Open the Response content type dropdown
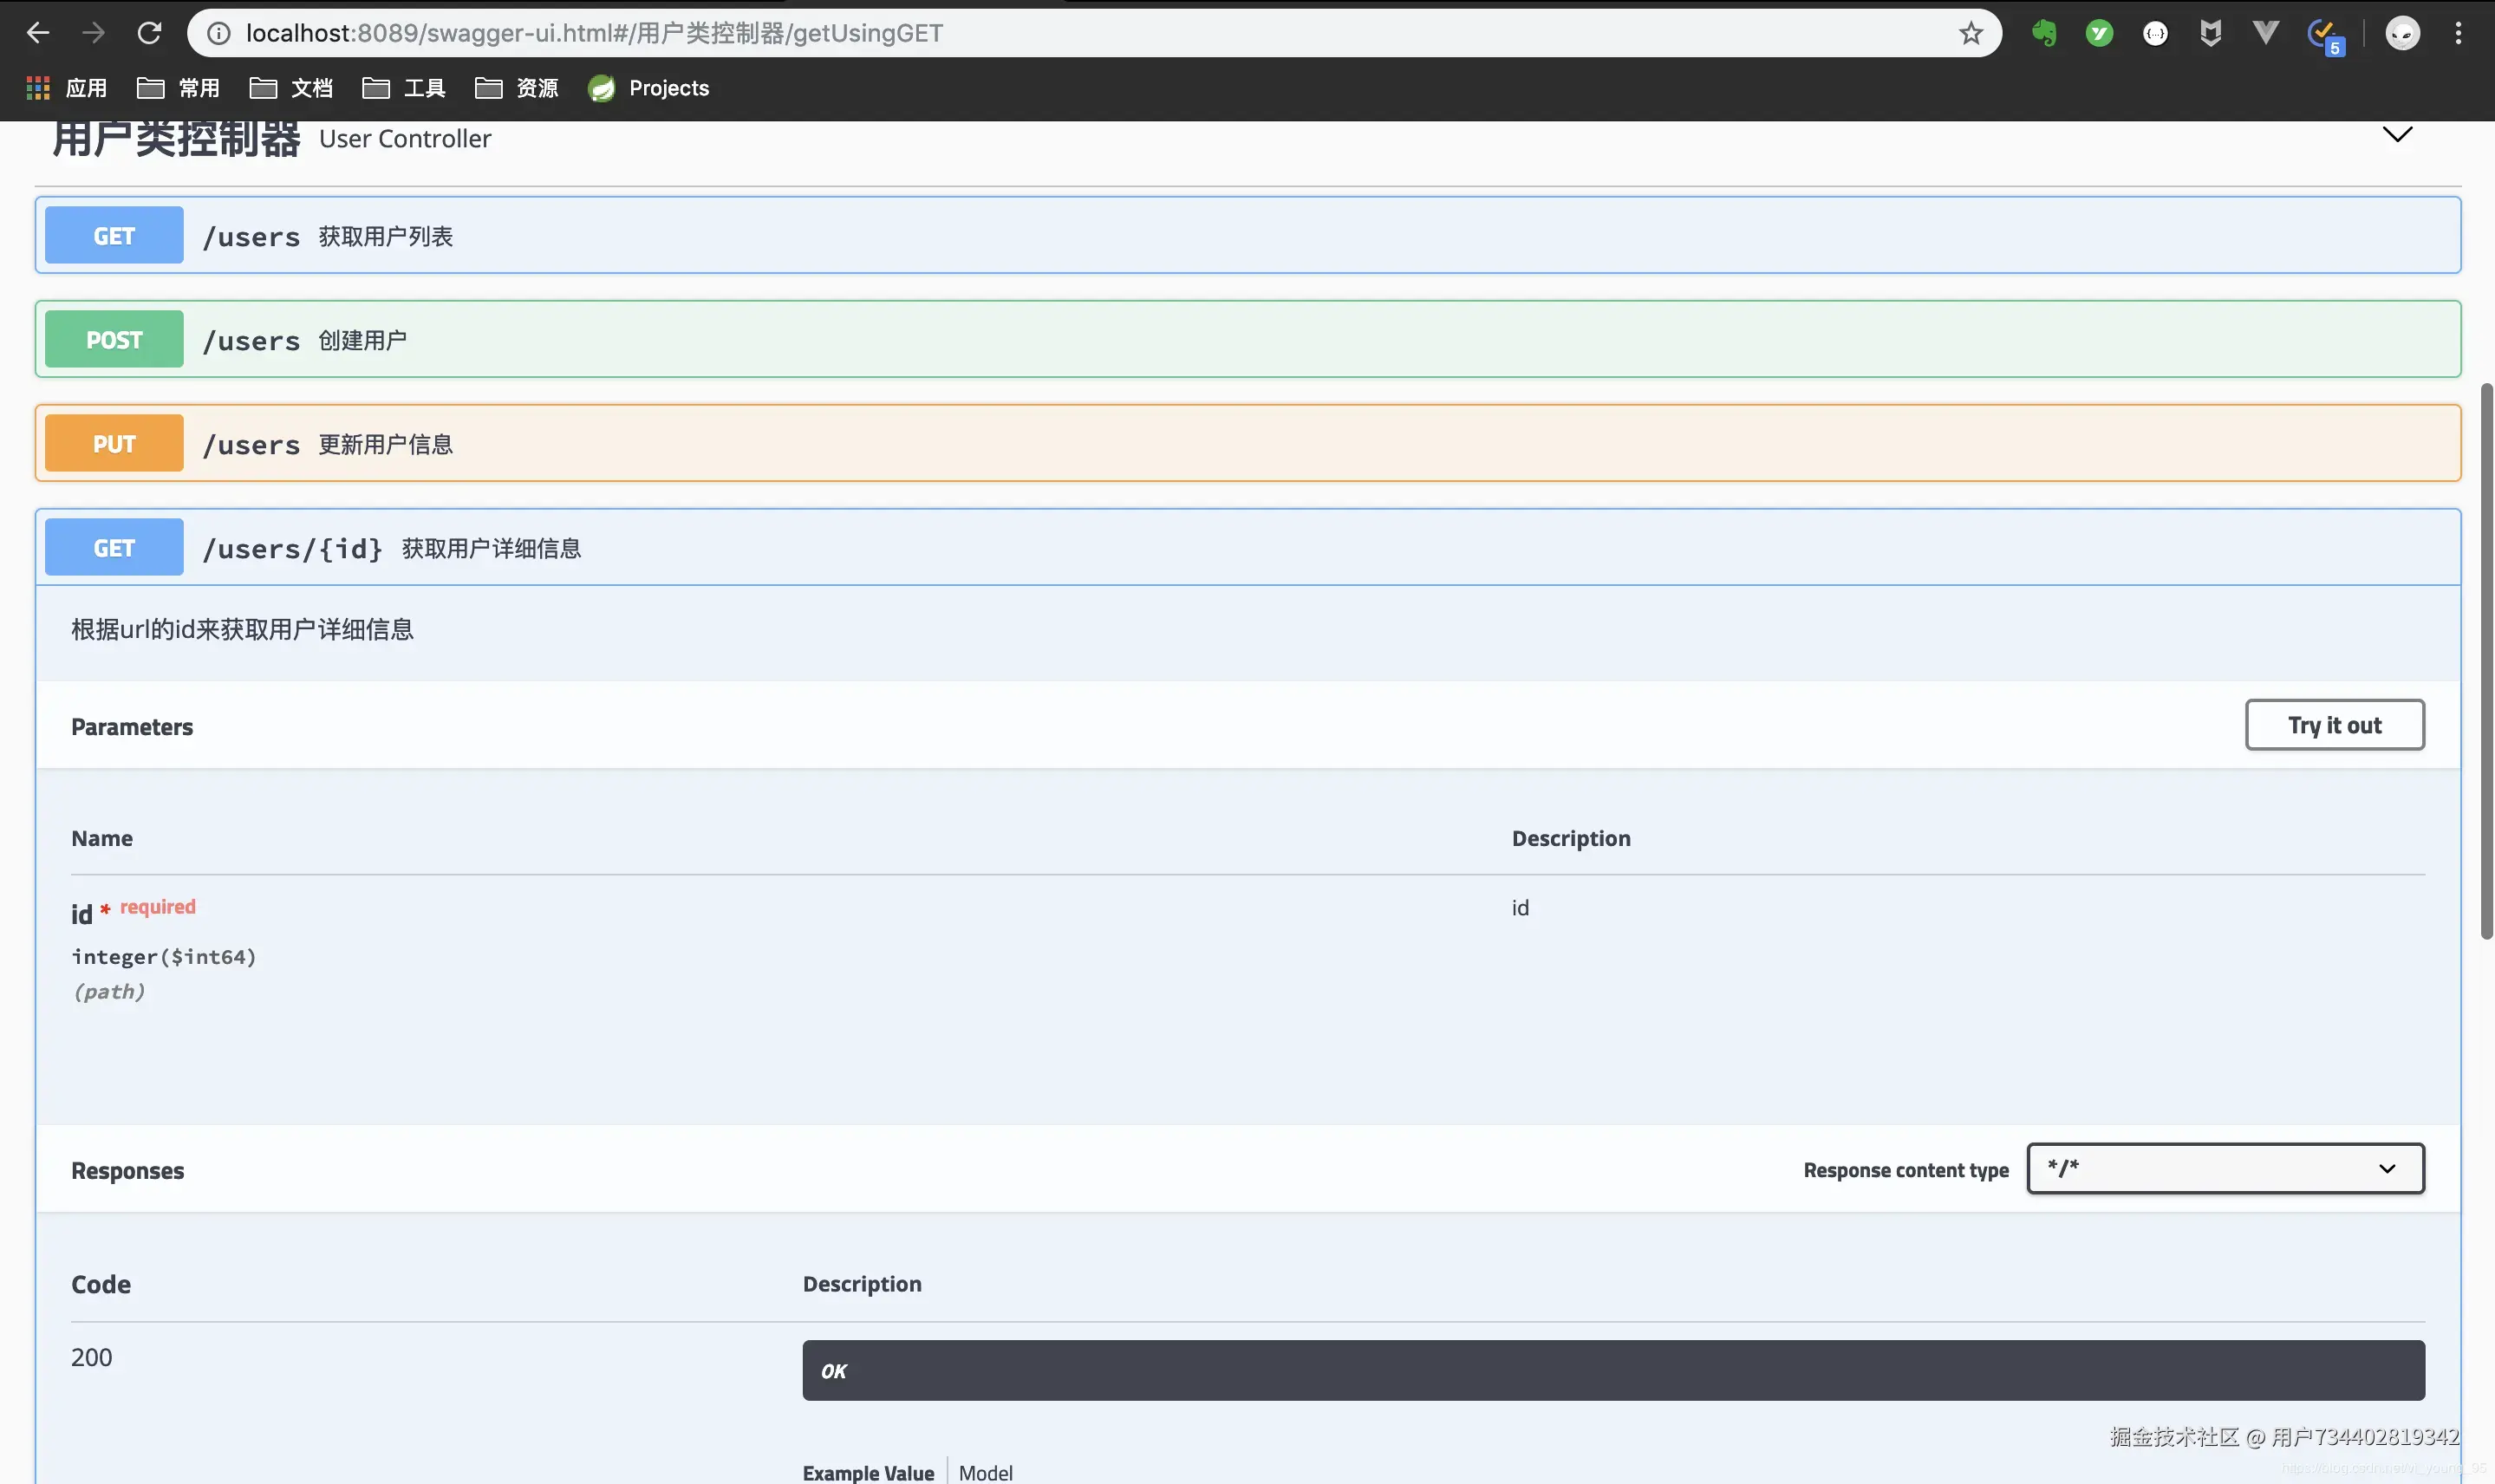The width and height of the screenshot is (2495, 1484). pyautogui.click(x=2225, y=1168)
